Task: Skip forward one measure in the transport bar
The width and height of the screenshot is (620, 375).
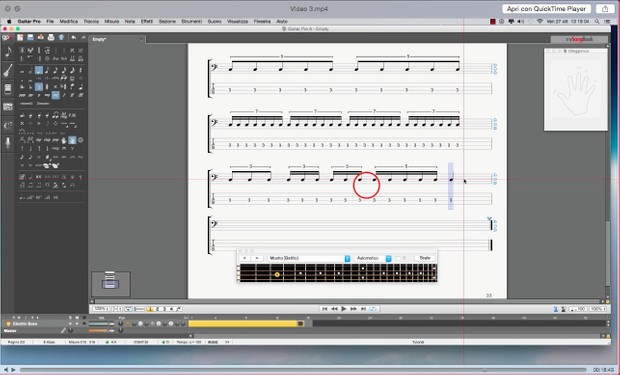Action: point(353,309)
